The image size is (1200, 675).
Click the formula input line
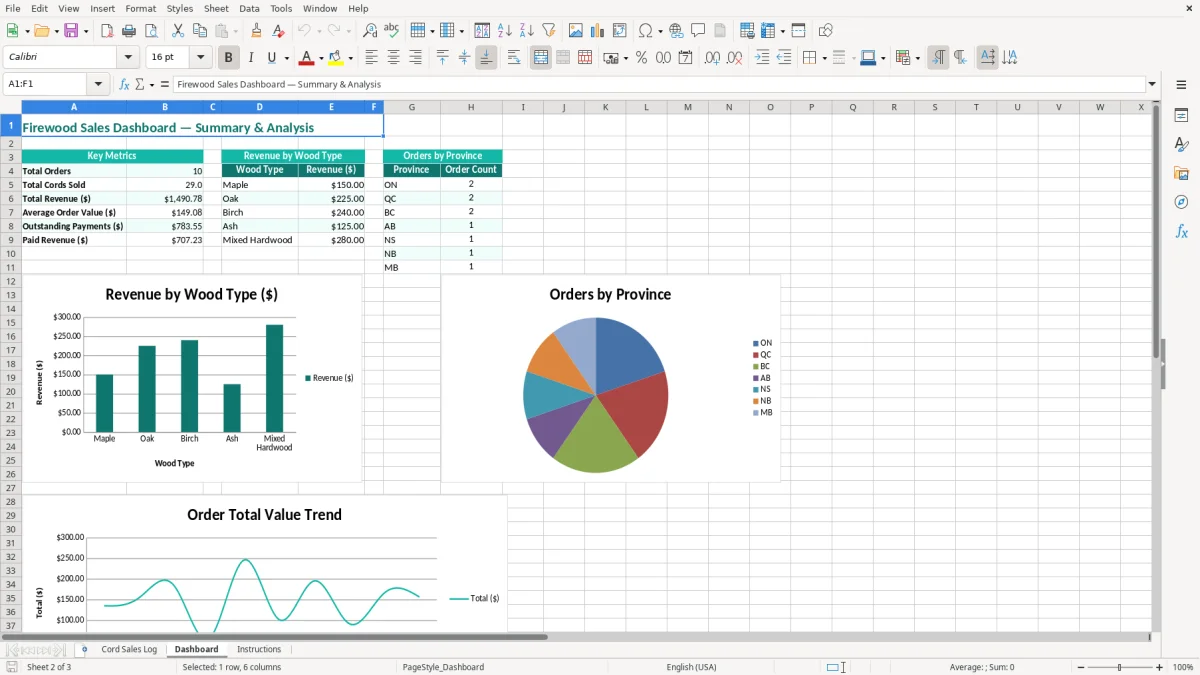pyautogui.click(x=658, y=84)
